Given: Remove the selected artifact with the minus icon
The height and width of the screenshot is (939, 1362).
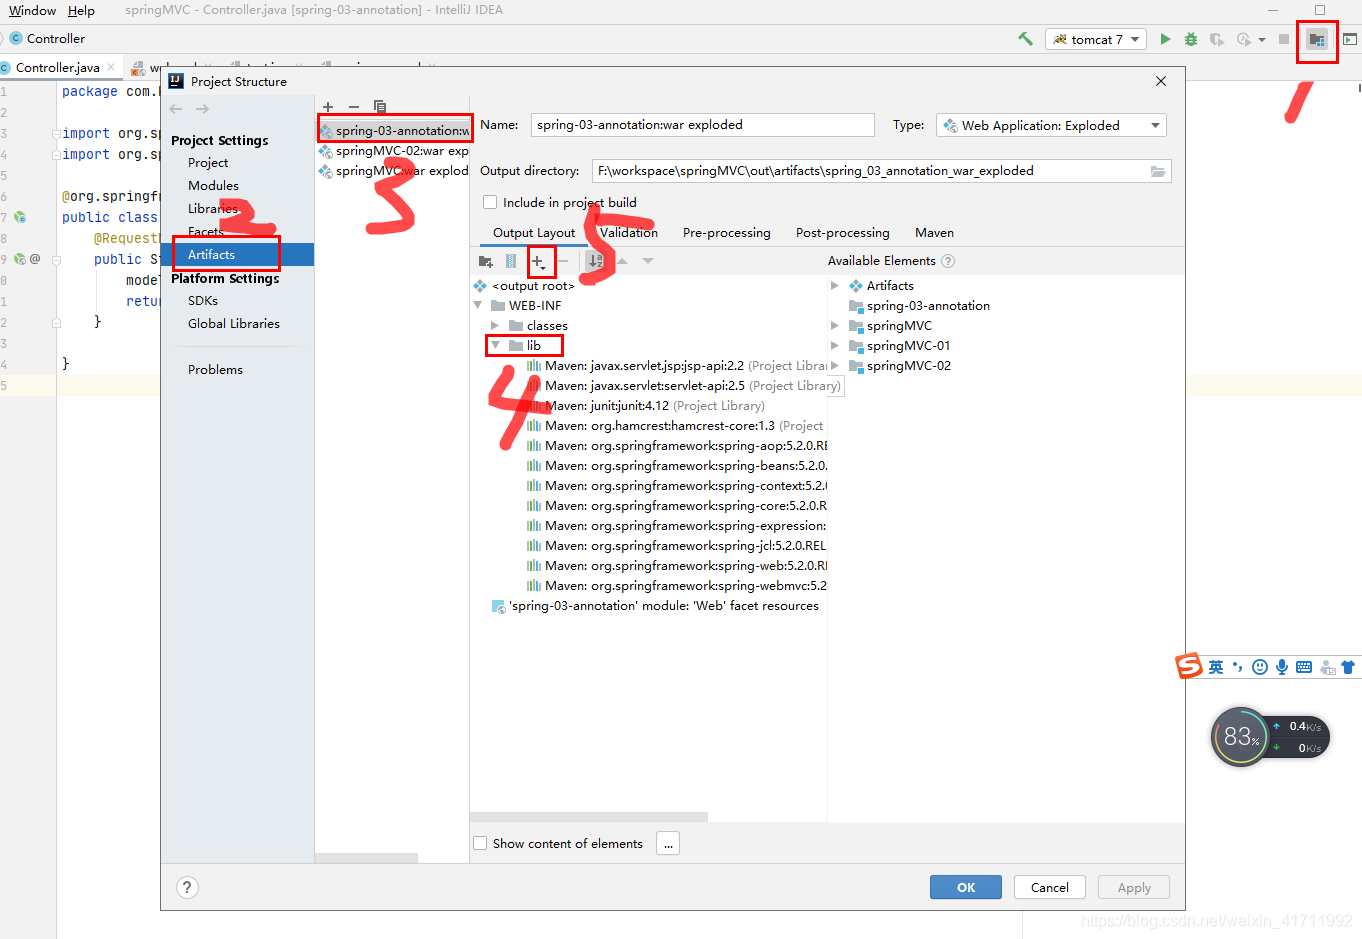Looking at the screenshot, I should (x=354, y=106).
